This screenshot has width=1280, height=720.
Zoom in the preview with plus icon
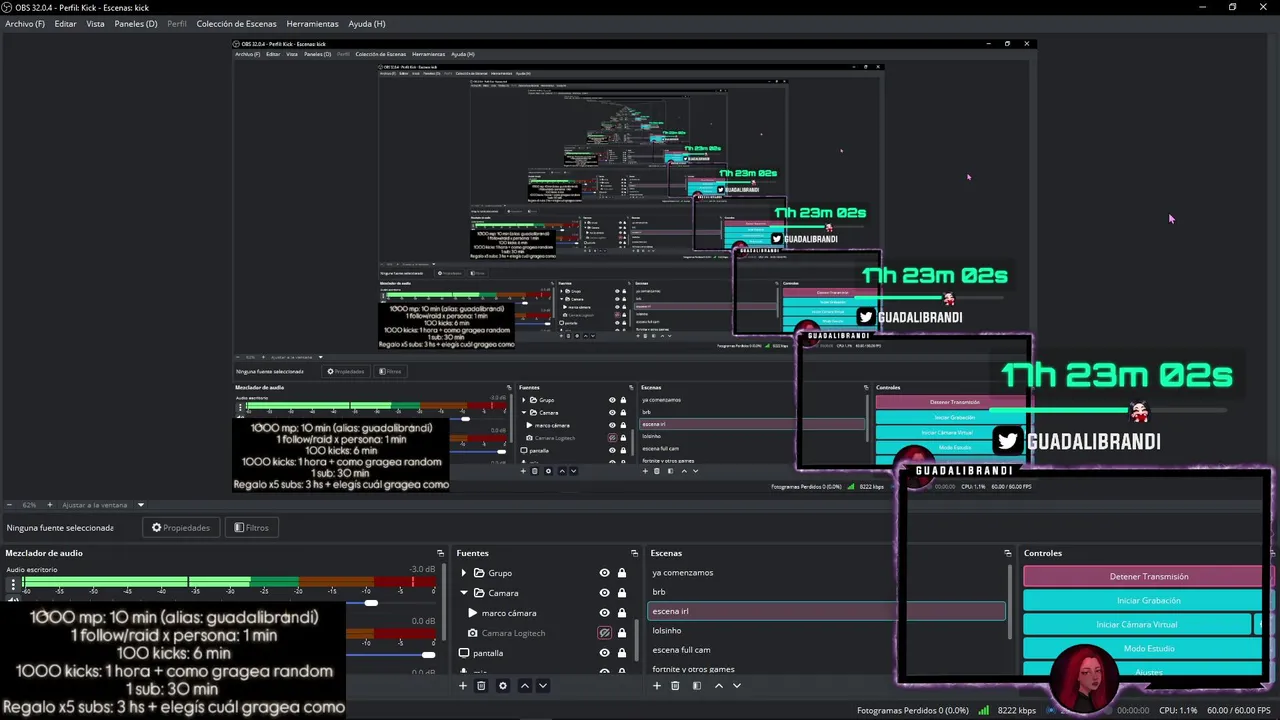(x=50, y=505)
